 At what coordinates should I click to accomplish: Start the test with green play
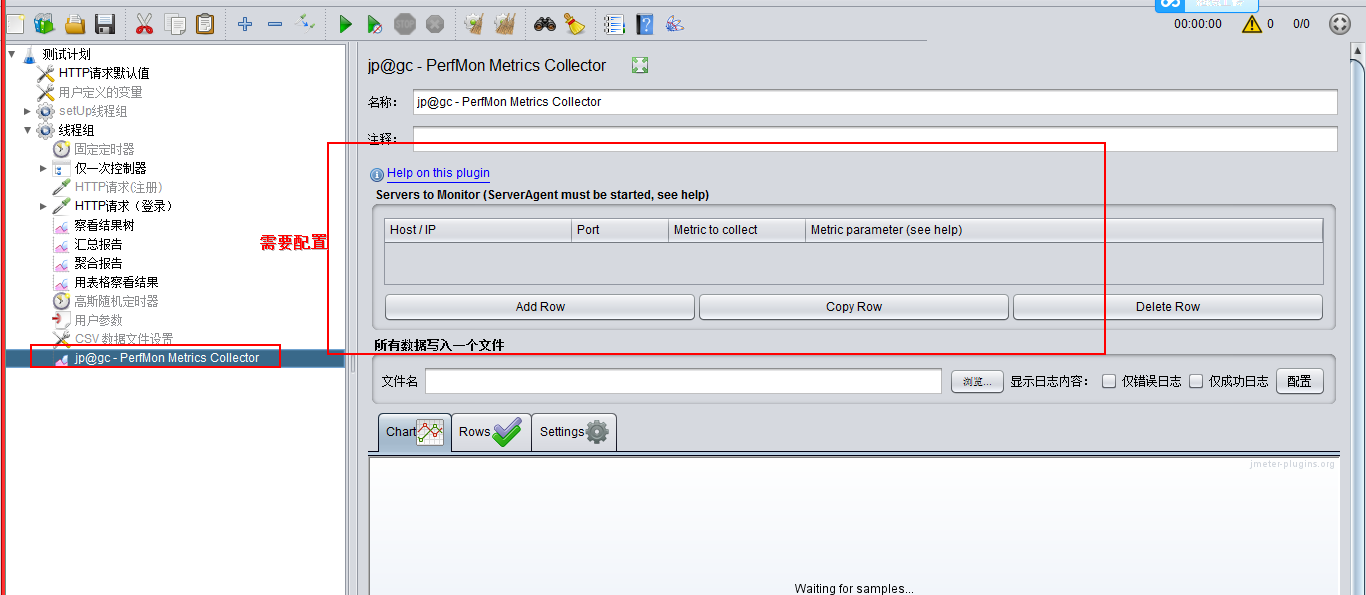(x=345, y=24)
